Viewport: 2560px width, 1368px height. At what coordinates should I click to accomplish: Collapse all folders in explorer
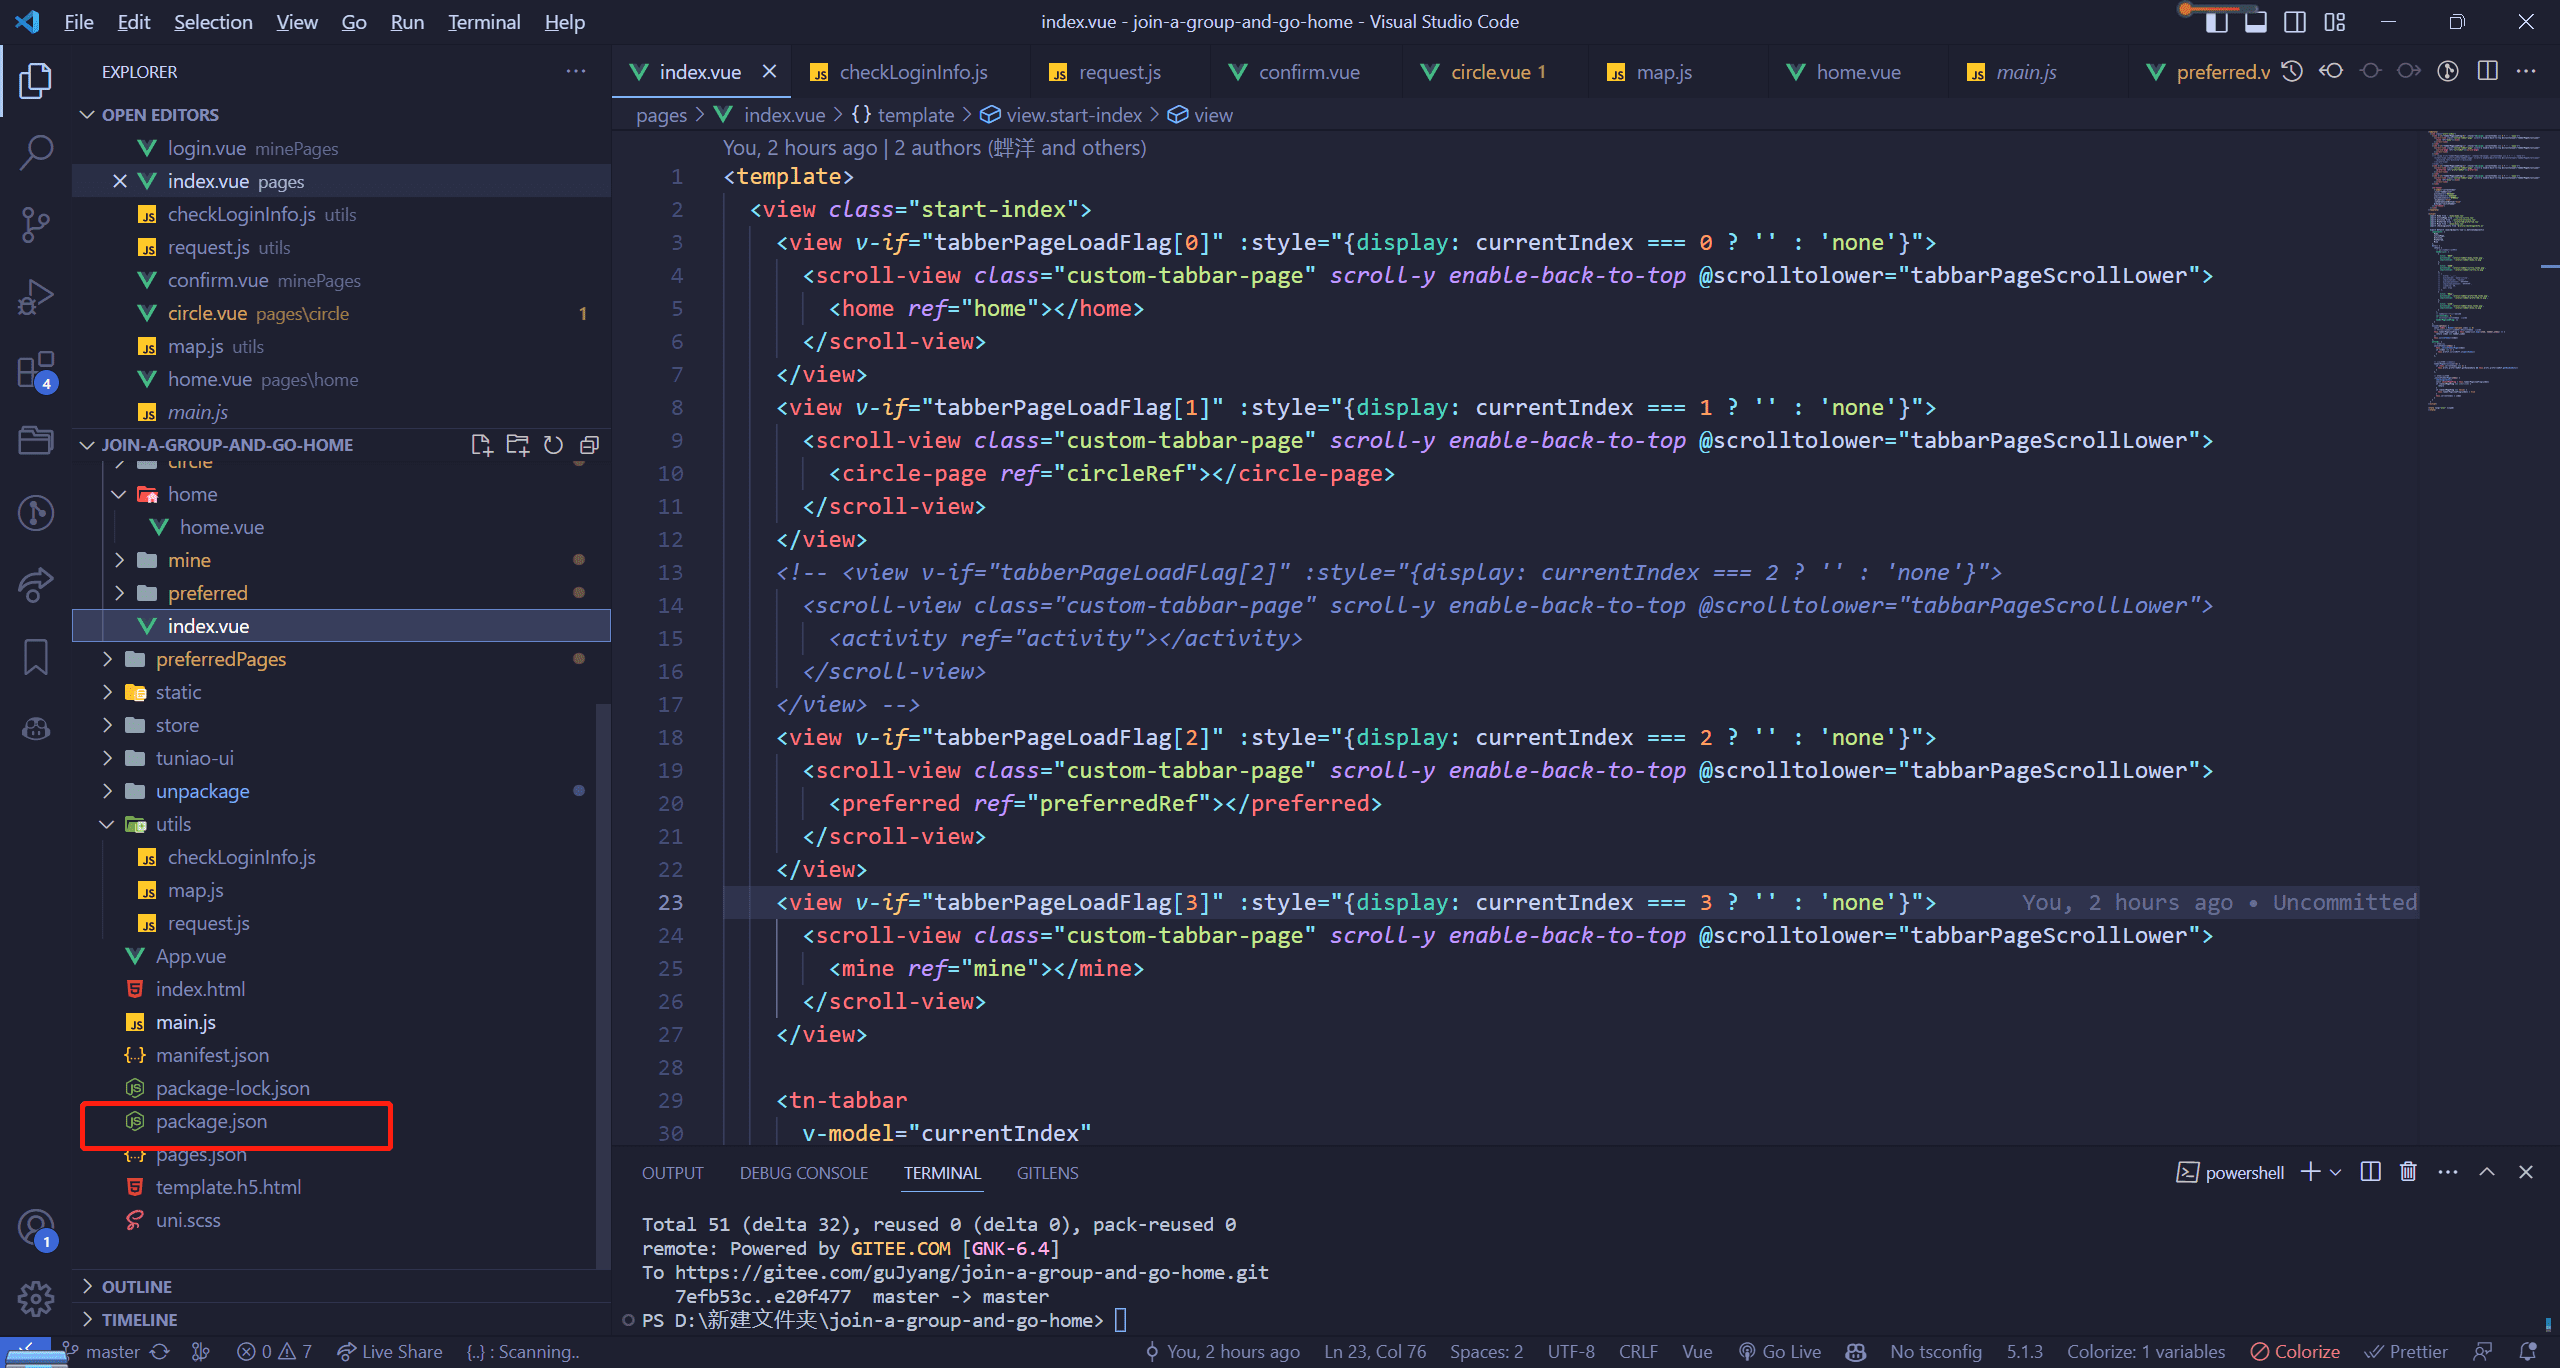click(x=589, y=445)
